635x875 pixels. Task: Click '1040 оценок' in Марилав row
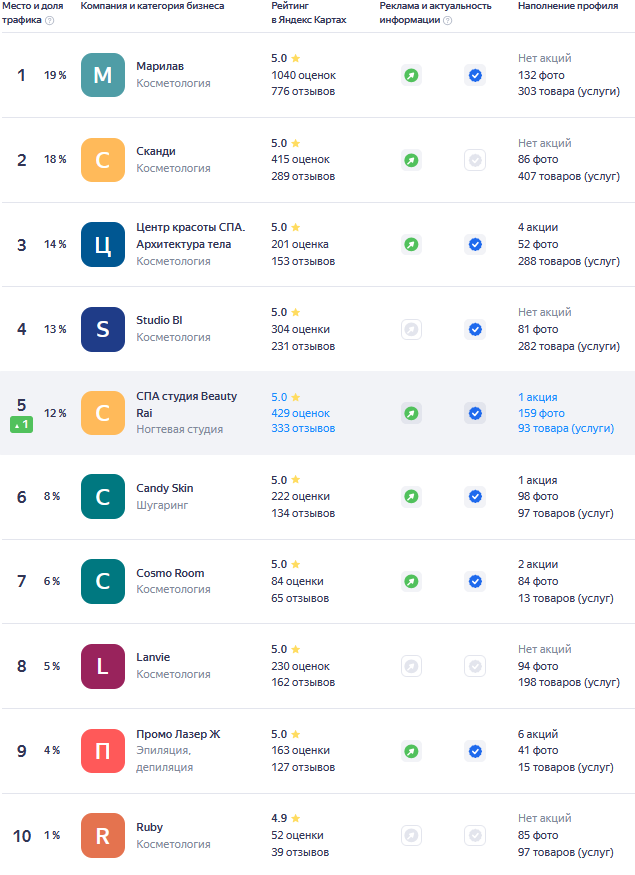click(x=304, y=75)
